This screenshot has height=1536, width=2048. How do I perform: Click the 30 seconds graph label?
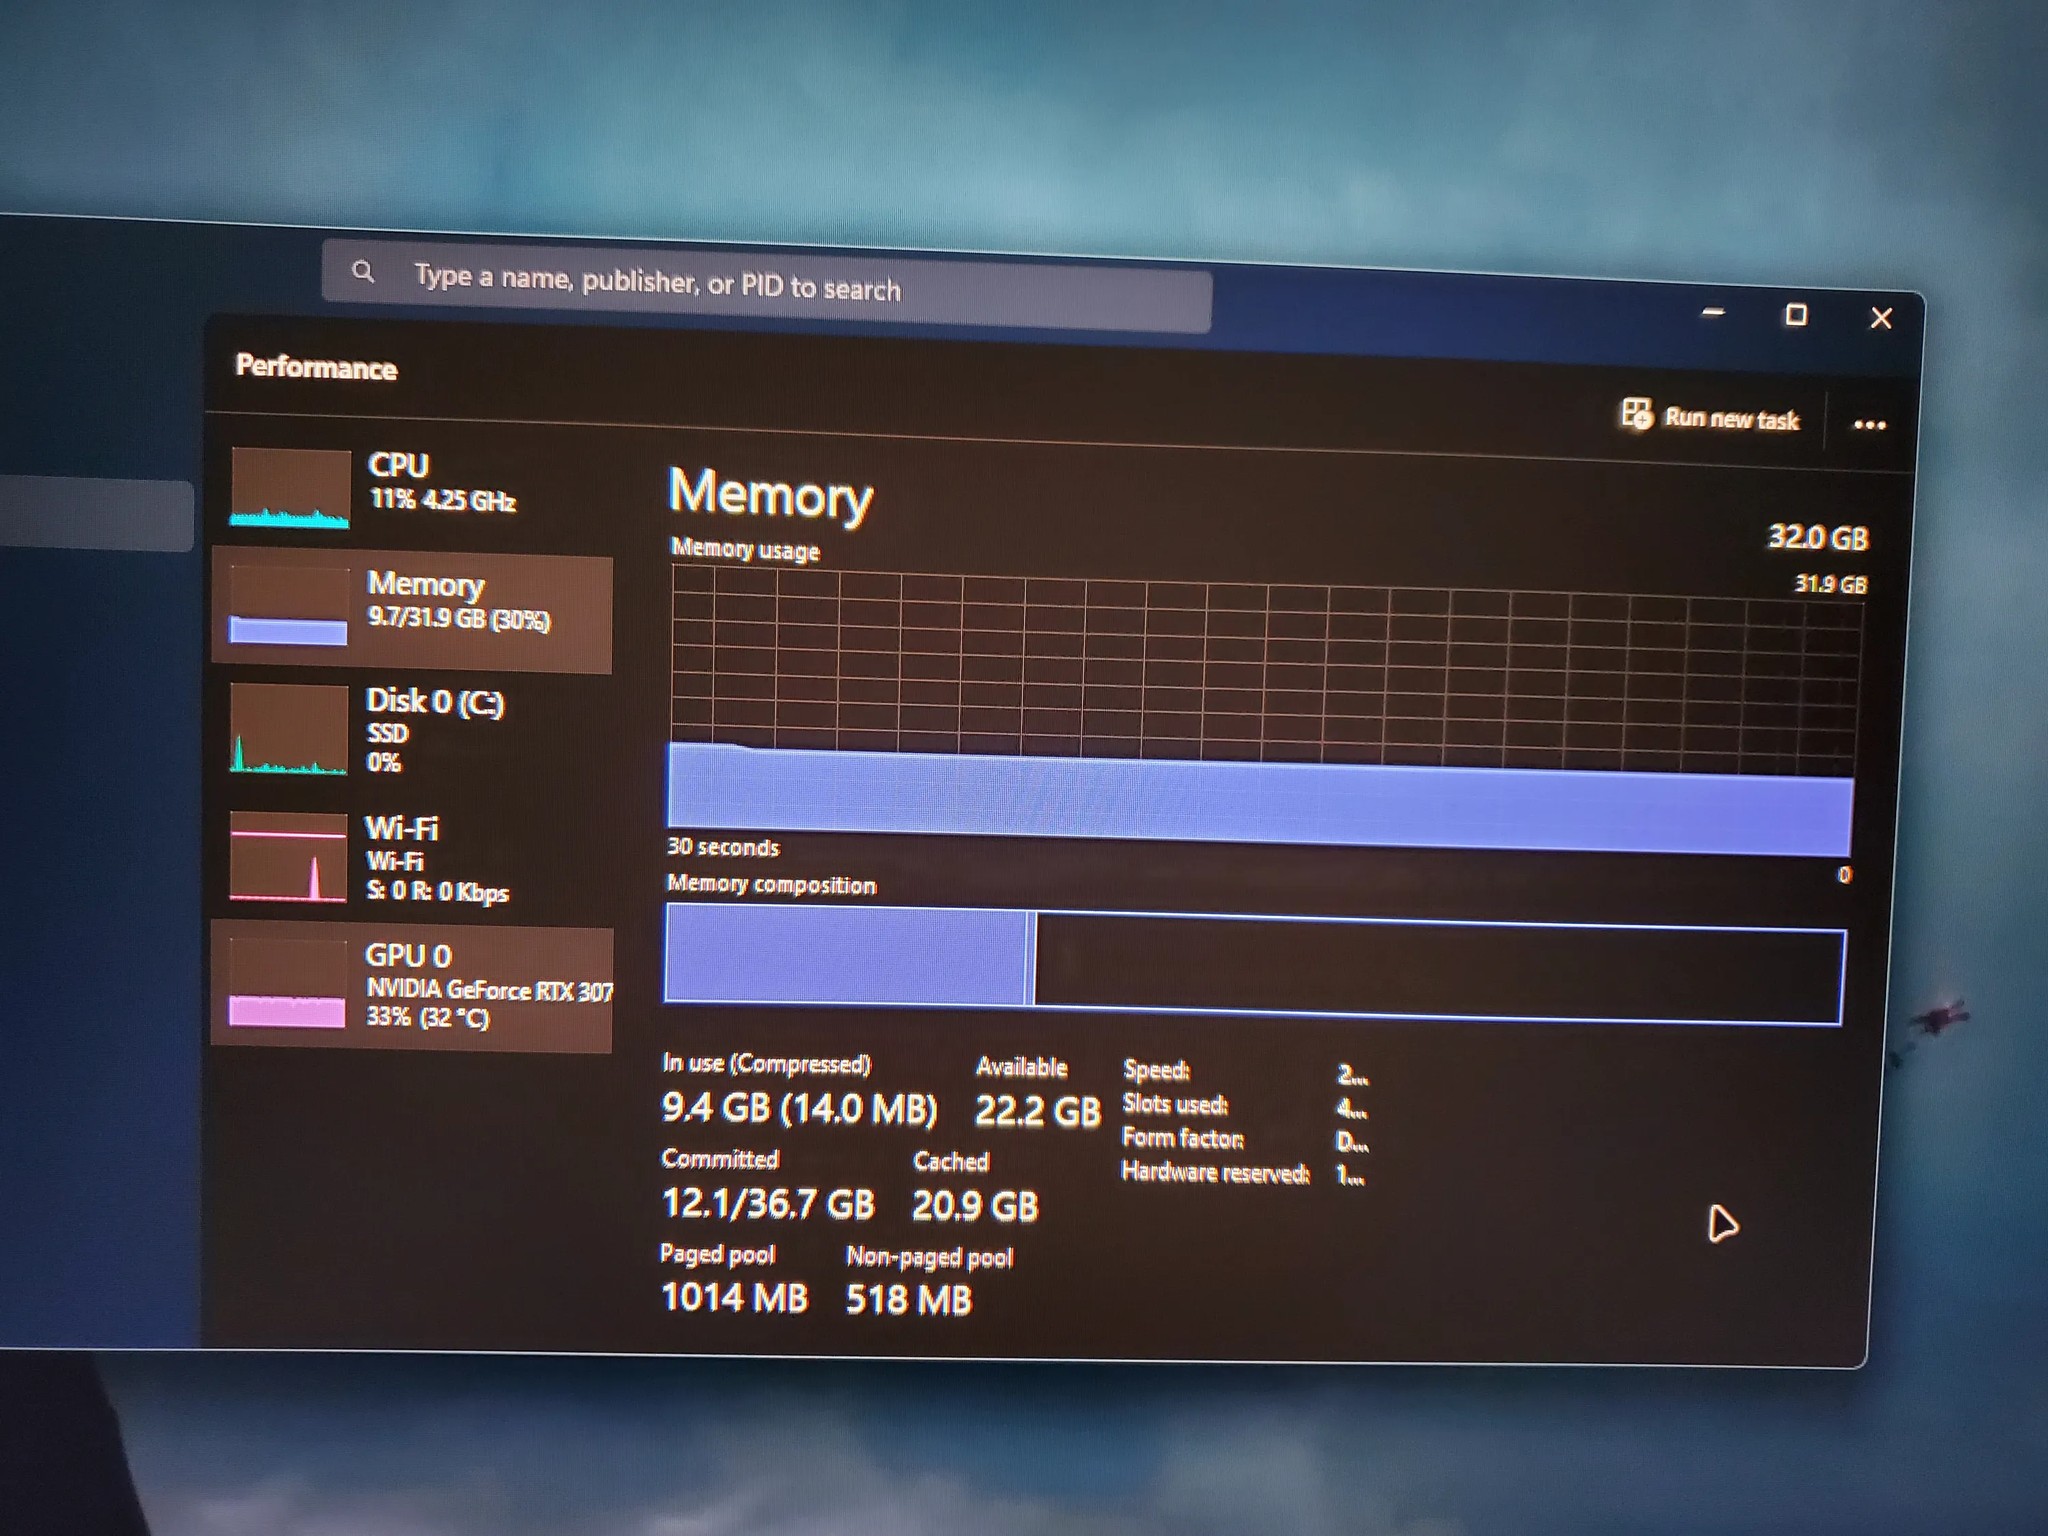(723, 847)
